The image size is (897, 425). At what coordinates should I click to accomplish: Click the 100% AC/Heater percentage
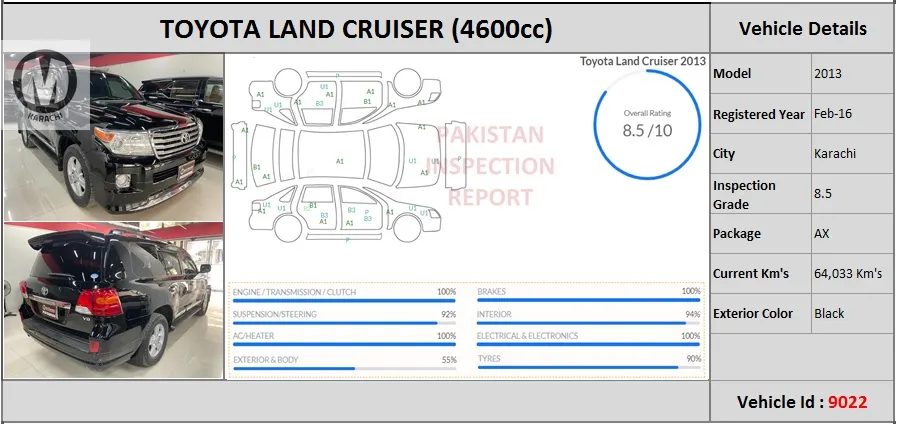pos(447,336)
